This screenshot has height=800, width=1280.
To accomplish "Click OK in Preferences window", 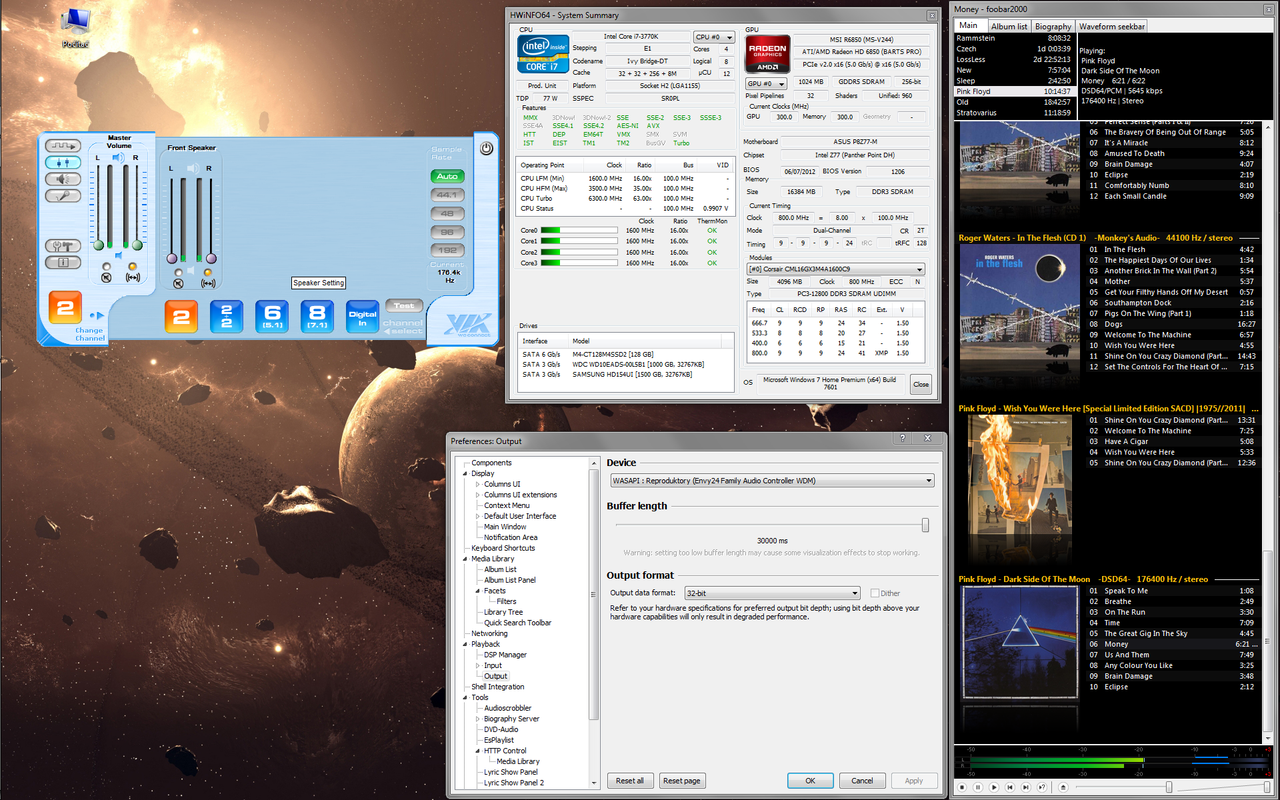I will 810,780.
